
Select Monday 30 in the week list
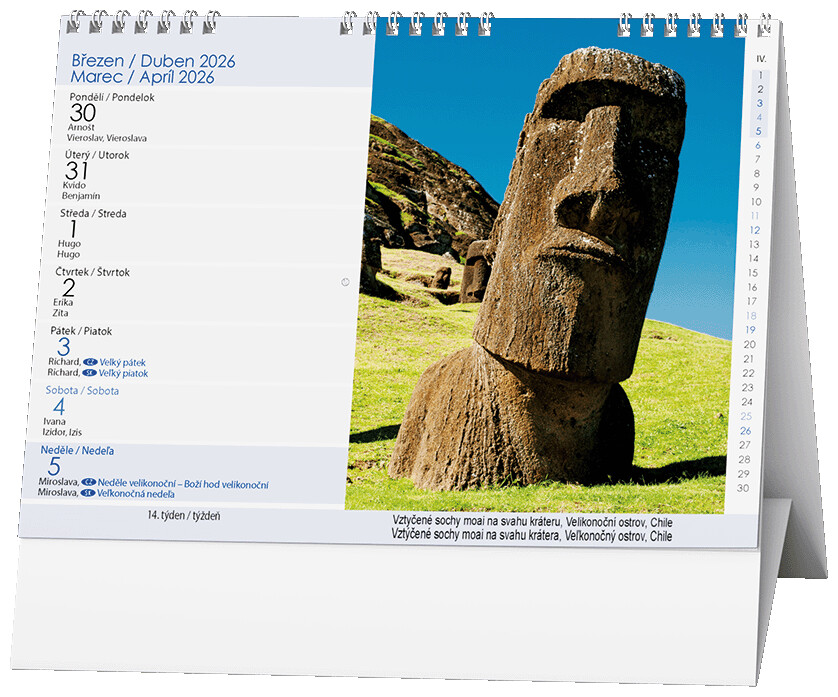[x=82, y=113]
